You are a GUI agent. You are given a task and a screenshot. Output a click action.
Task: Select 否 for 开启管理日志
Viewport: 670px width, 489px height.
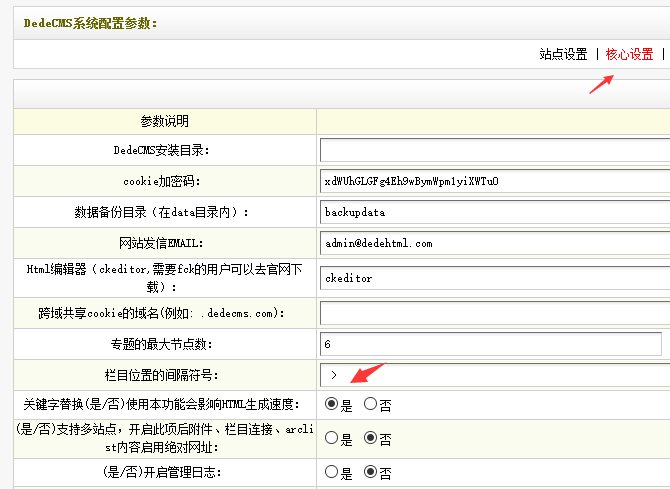click(370, 472)
